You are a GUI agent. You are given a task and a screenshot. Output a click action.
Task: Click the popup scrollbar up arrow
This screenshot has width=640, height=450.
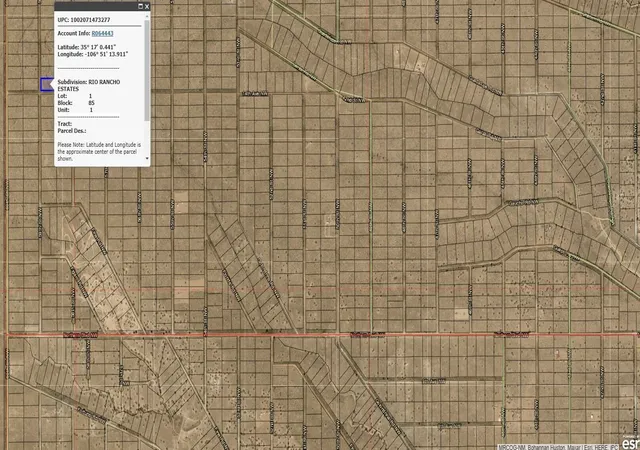[x=147, y=16]
